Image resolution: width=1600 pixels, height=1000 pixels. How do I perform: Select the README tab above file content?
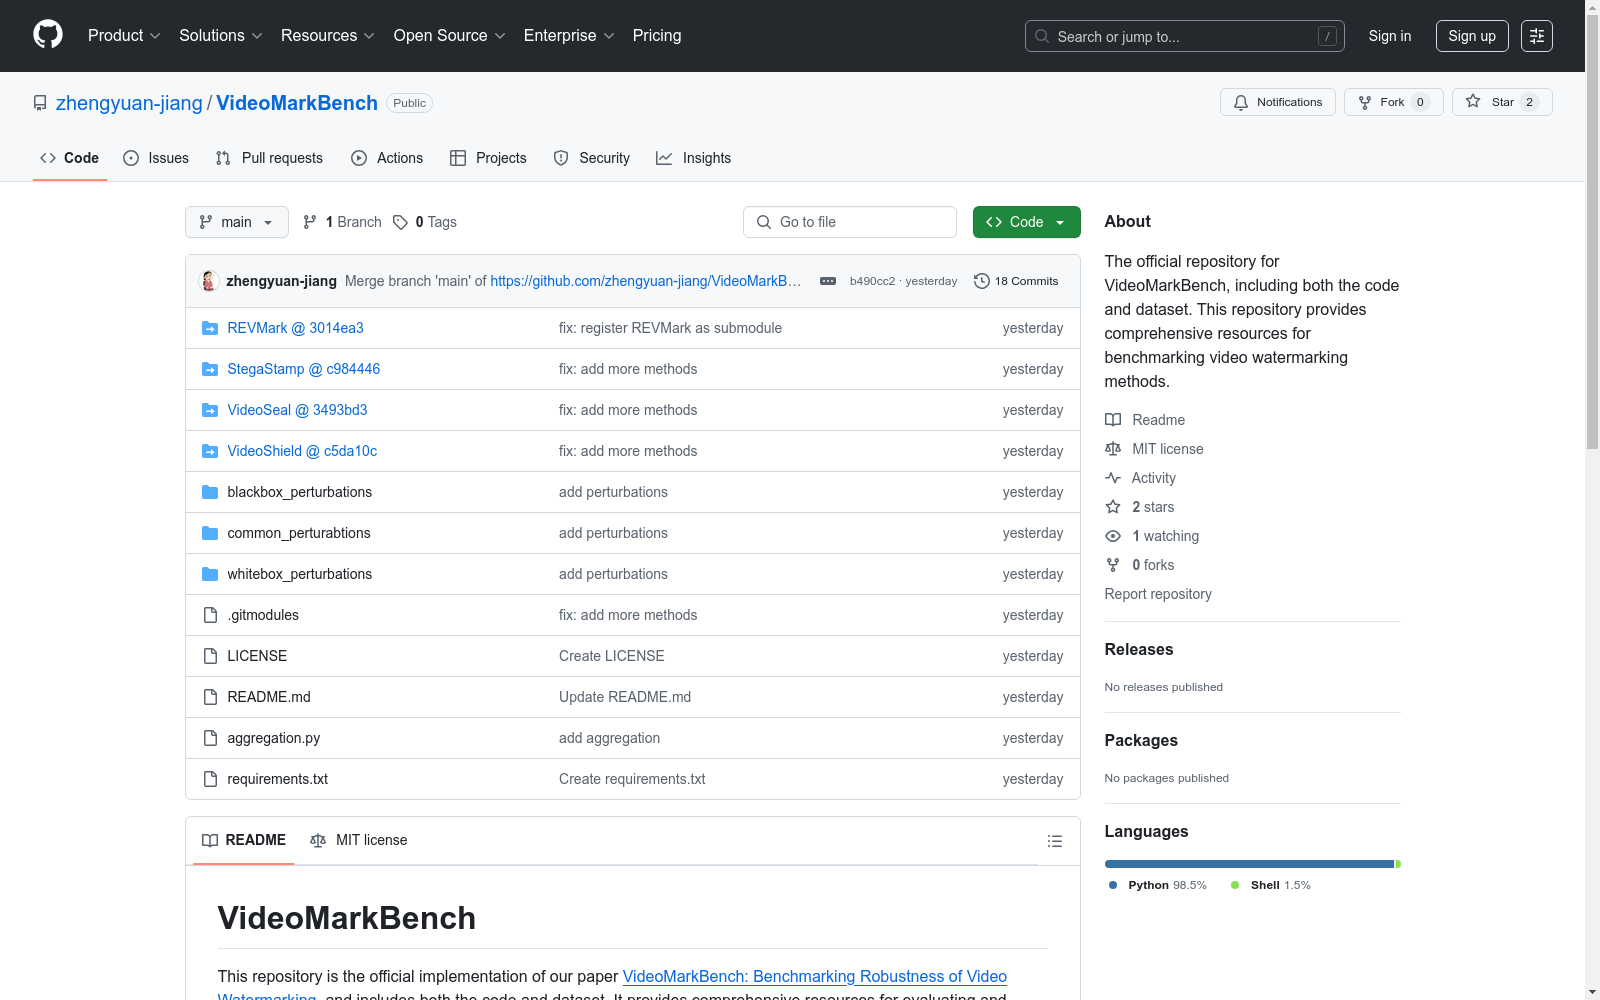click(244, 840)
